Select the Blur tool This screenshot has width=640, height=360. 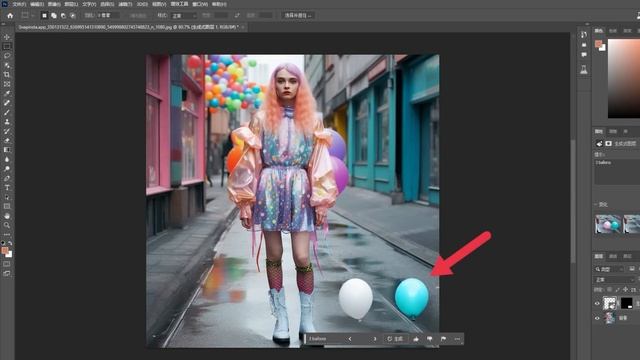point(7,159)
